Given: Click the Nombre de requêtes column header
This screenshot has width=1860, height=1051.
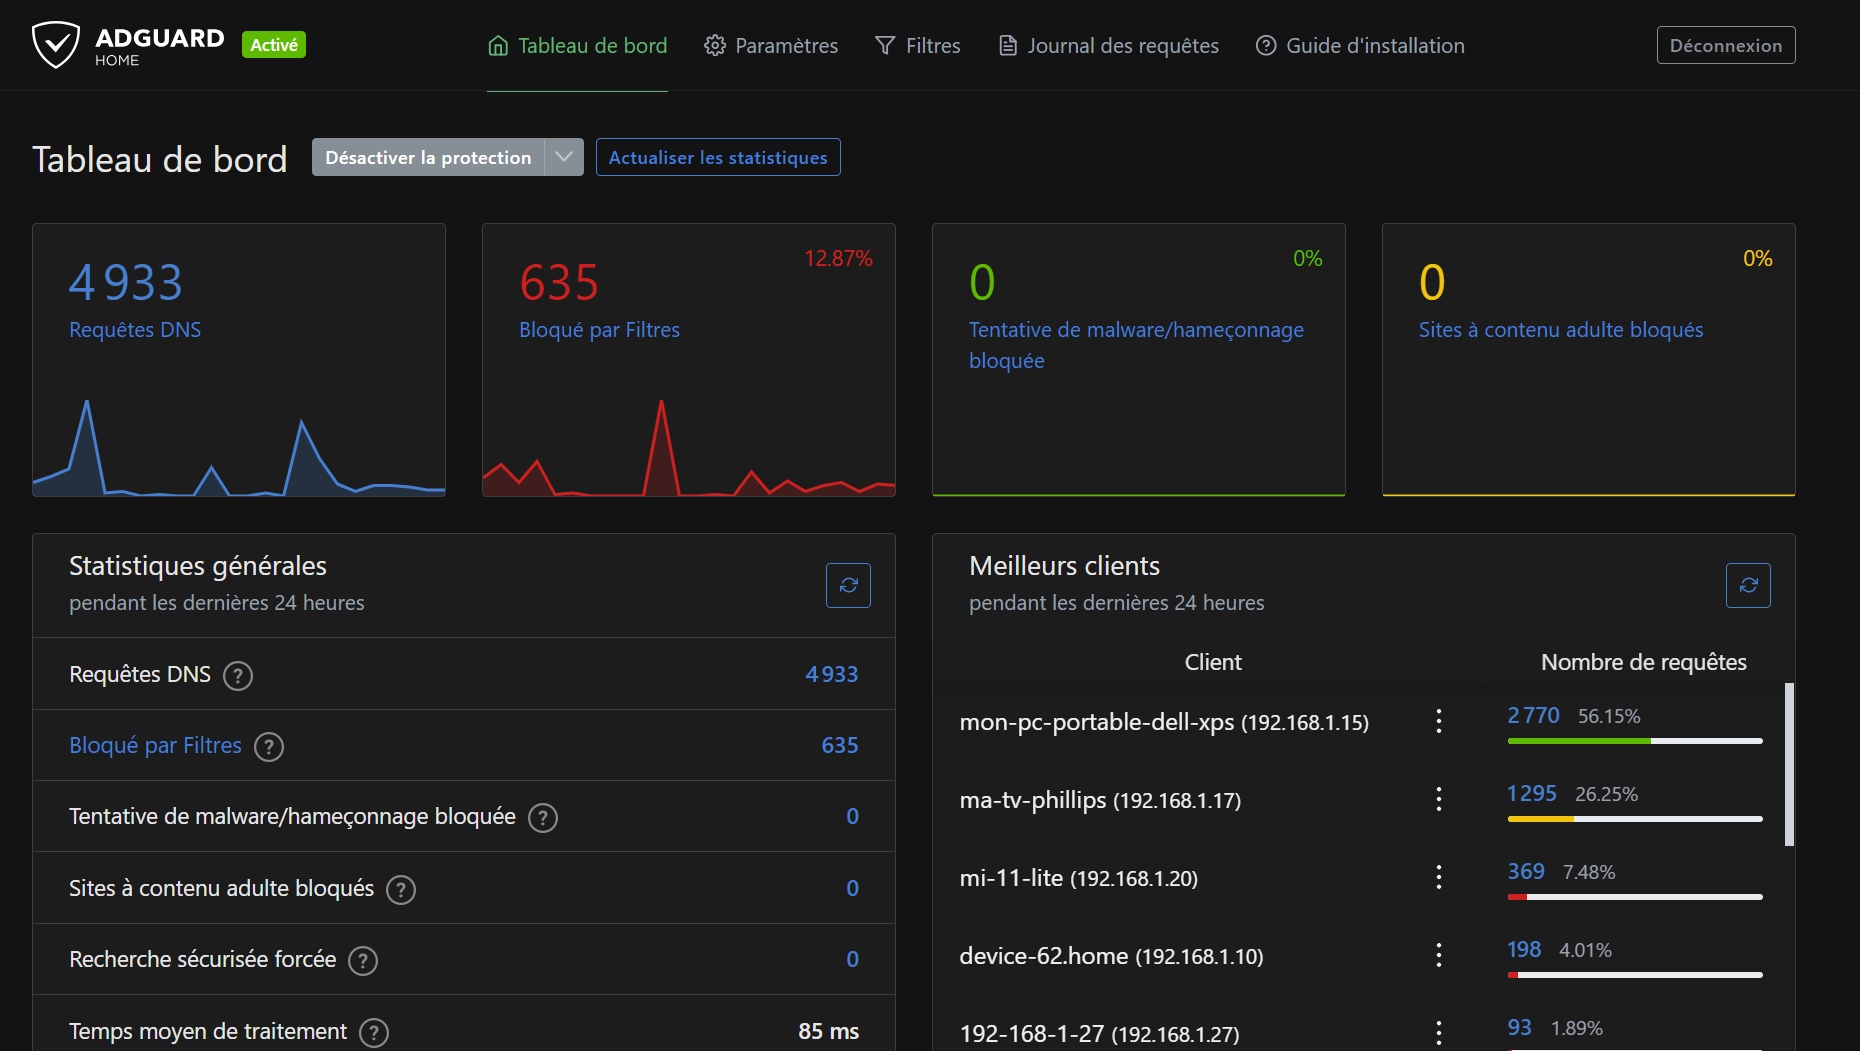Looking at the screenshot, I should [1644, 662].
